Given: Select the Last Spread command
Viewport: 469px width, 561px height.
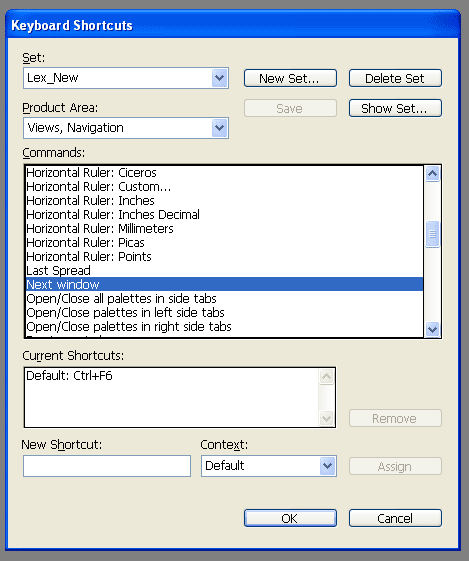Looking at the screenshot, I should (x=224, y=270).
